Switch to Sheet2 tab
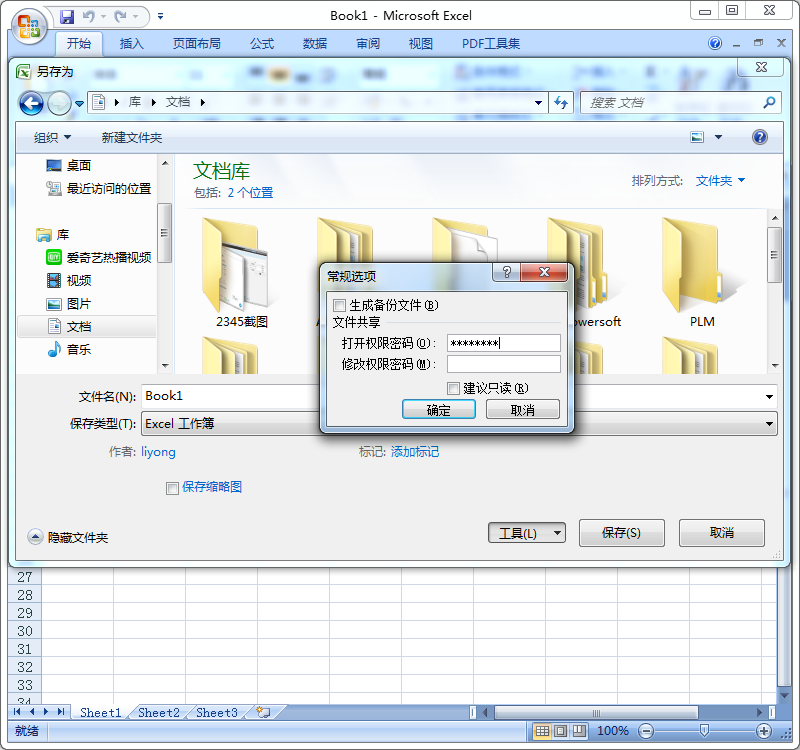Image resolution: width=800 pixels, height=750 pixels. tap(159, 713)
